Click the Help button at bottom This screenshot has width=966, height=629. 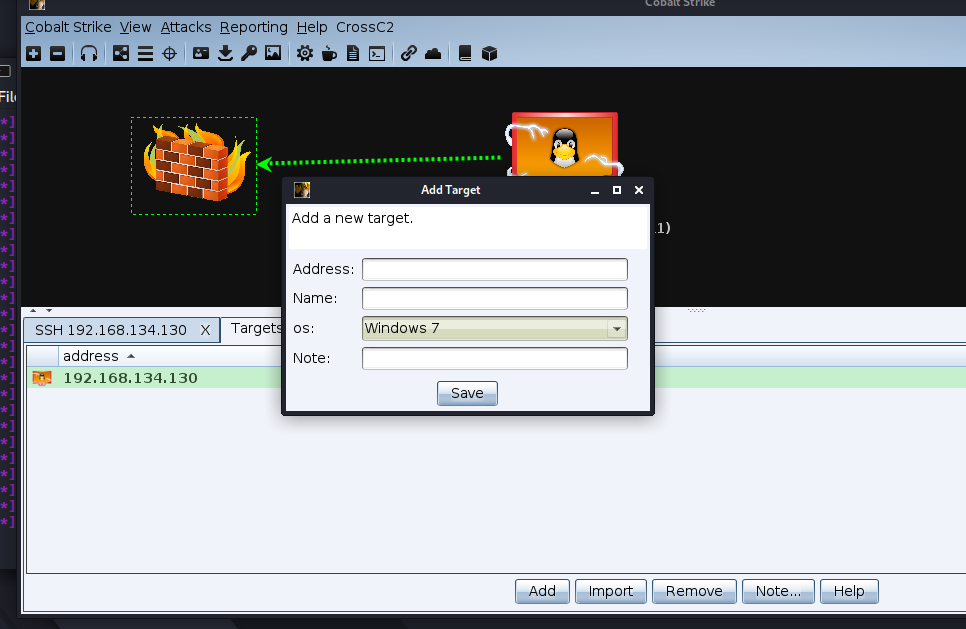point(849,591)
